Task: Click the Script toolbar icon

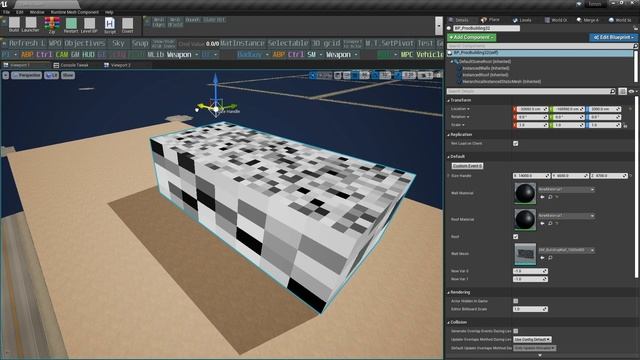Action: tap(110, 24)
